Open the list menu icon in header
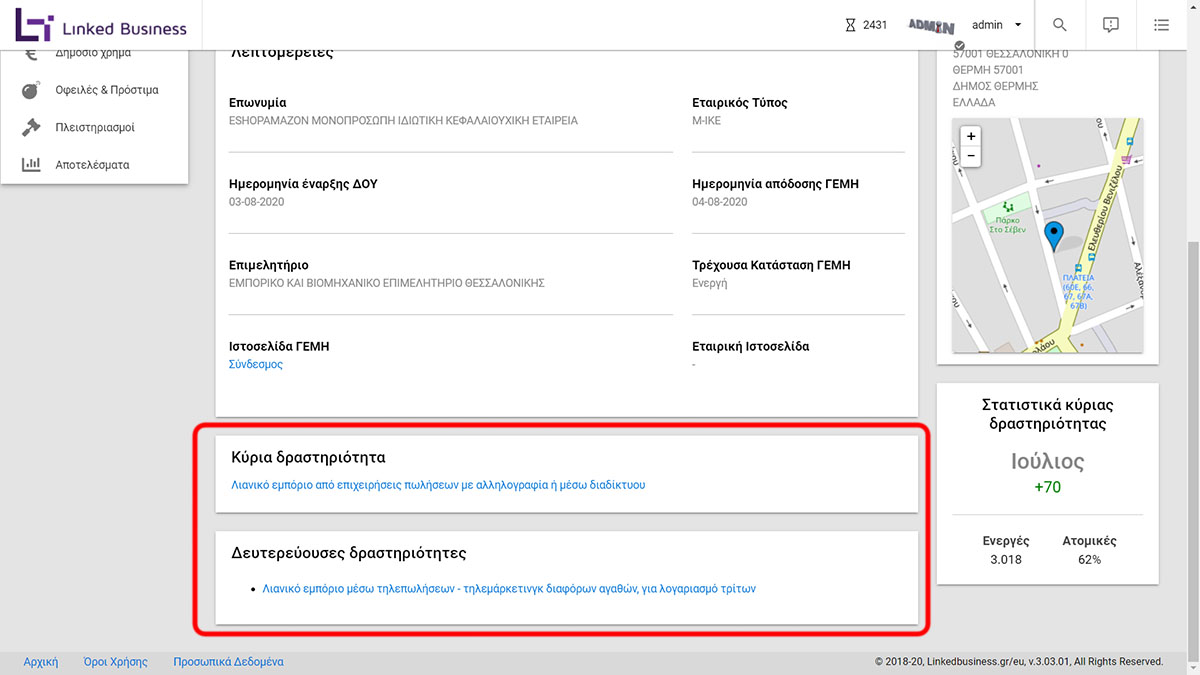 click(1161, 25)
